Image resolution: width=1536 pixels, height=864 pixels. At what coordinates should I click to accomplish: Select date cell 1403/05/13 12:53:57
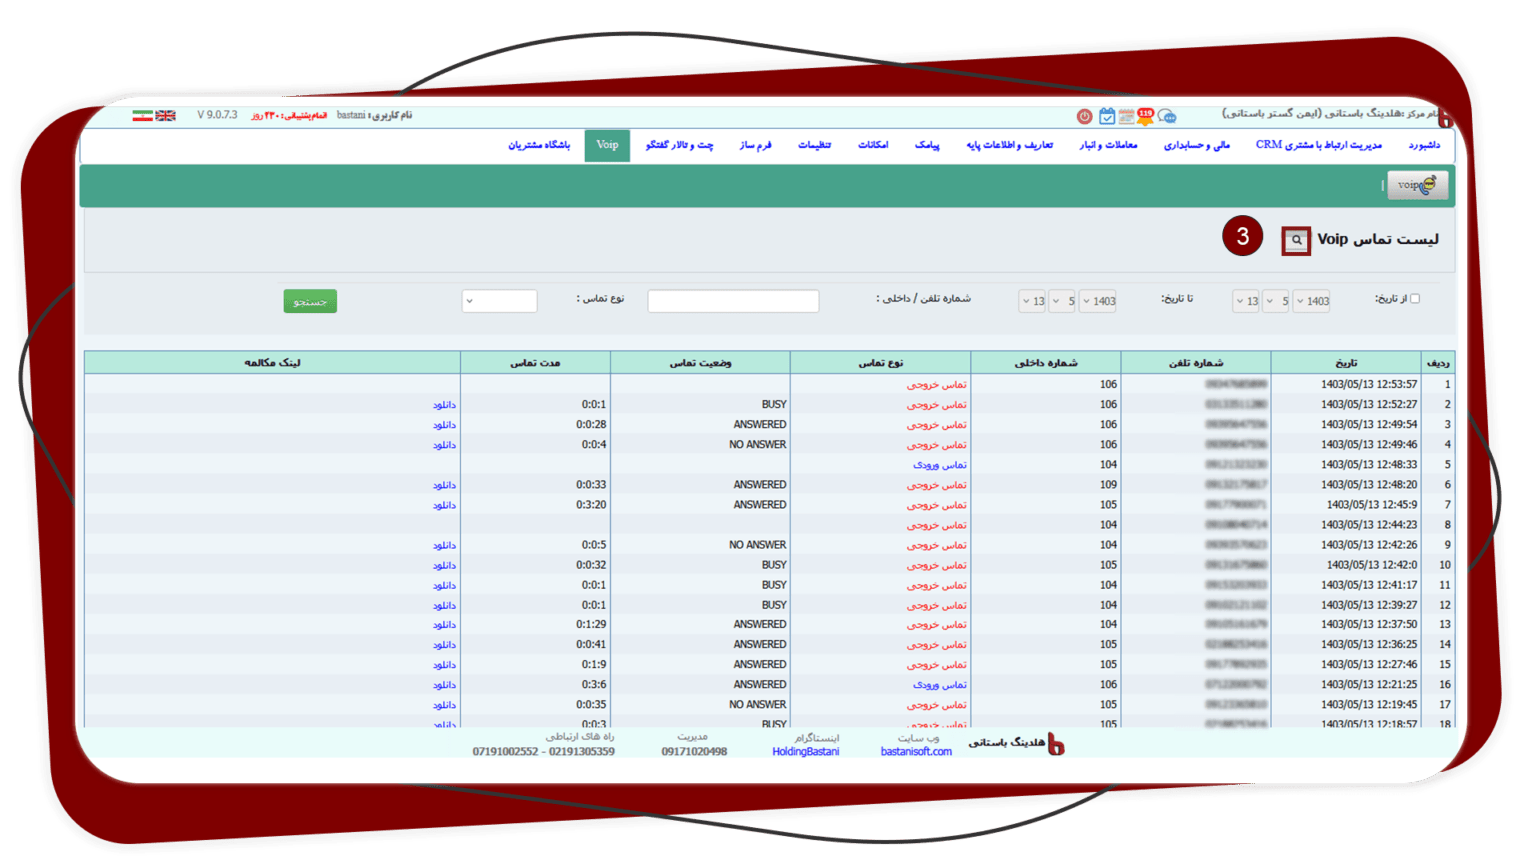(x=1369, y=385)
